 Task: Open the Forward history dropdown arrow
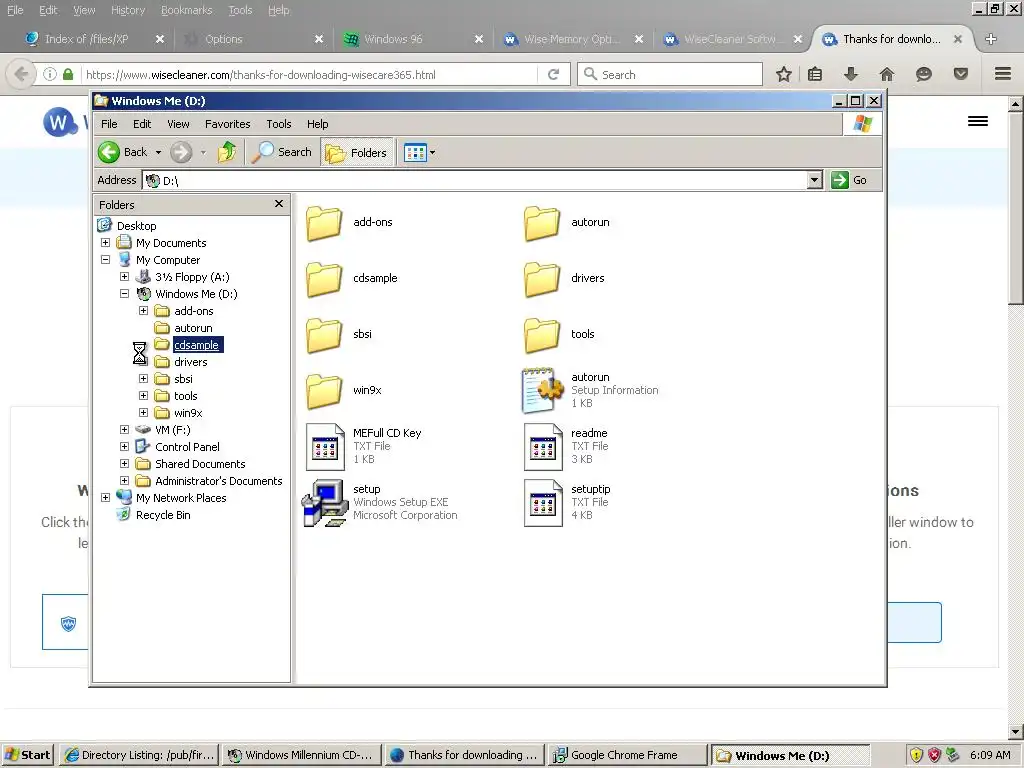tap(203, 153)
